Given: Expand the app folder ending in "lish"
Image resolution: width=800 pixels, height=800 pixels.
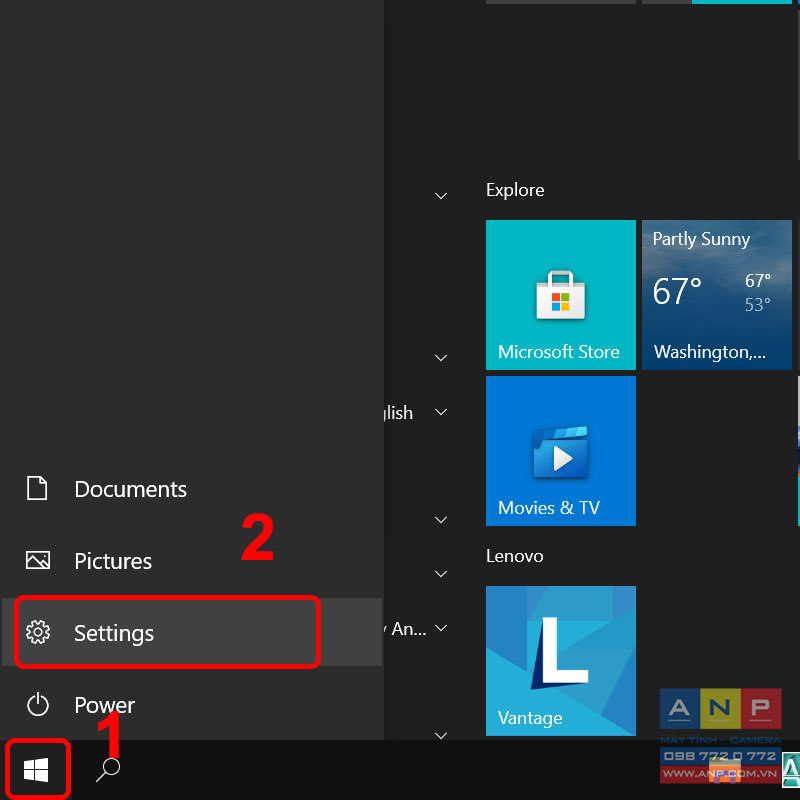Looking at the screenshot, I should 441,412.
